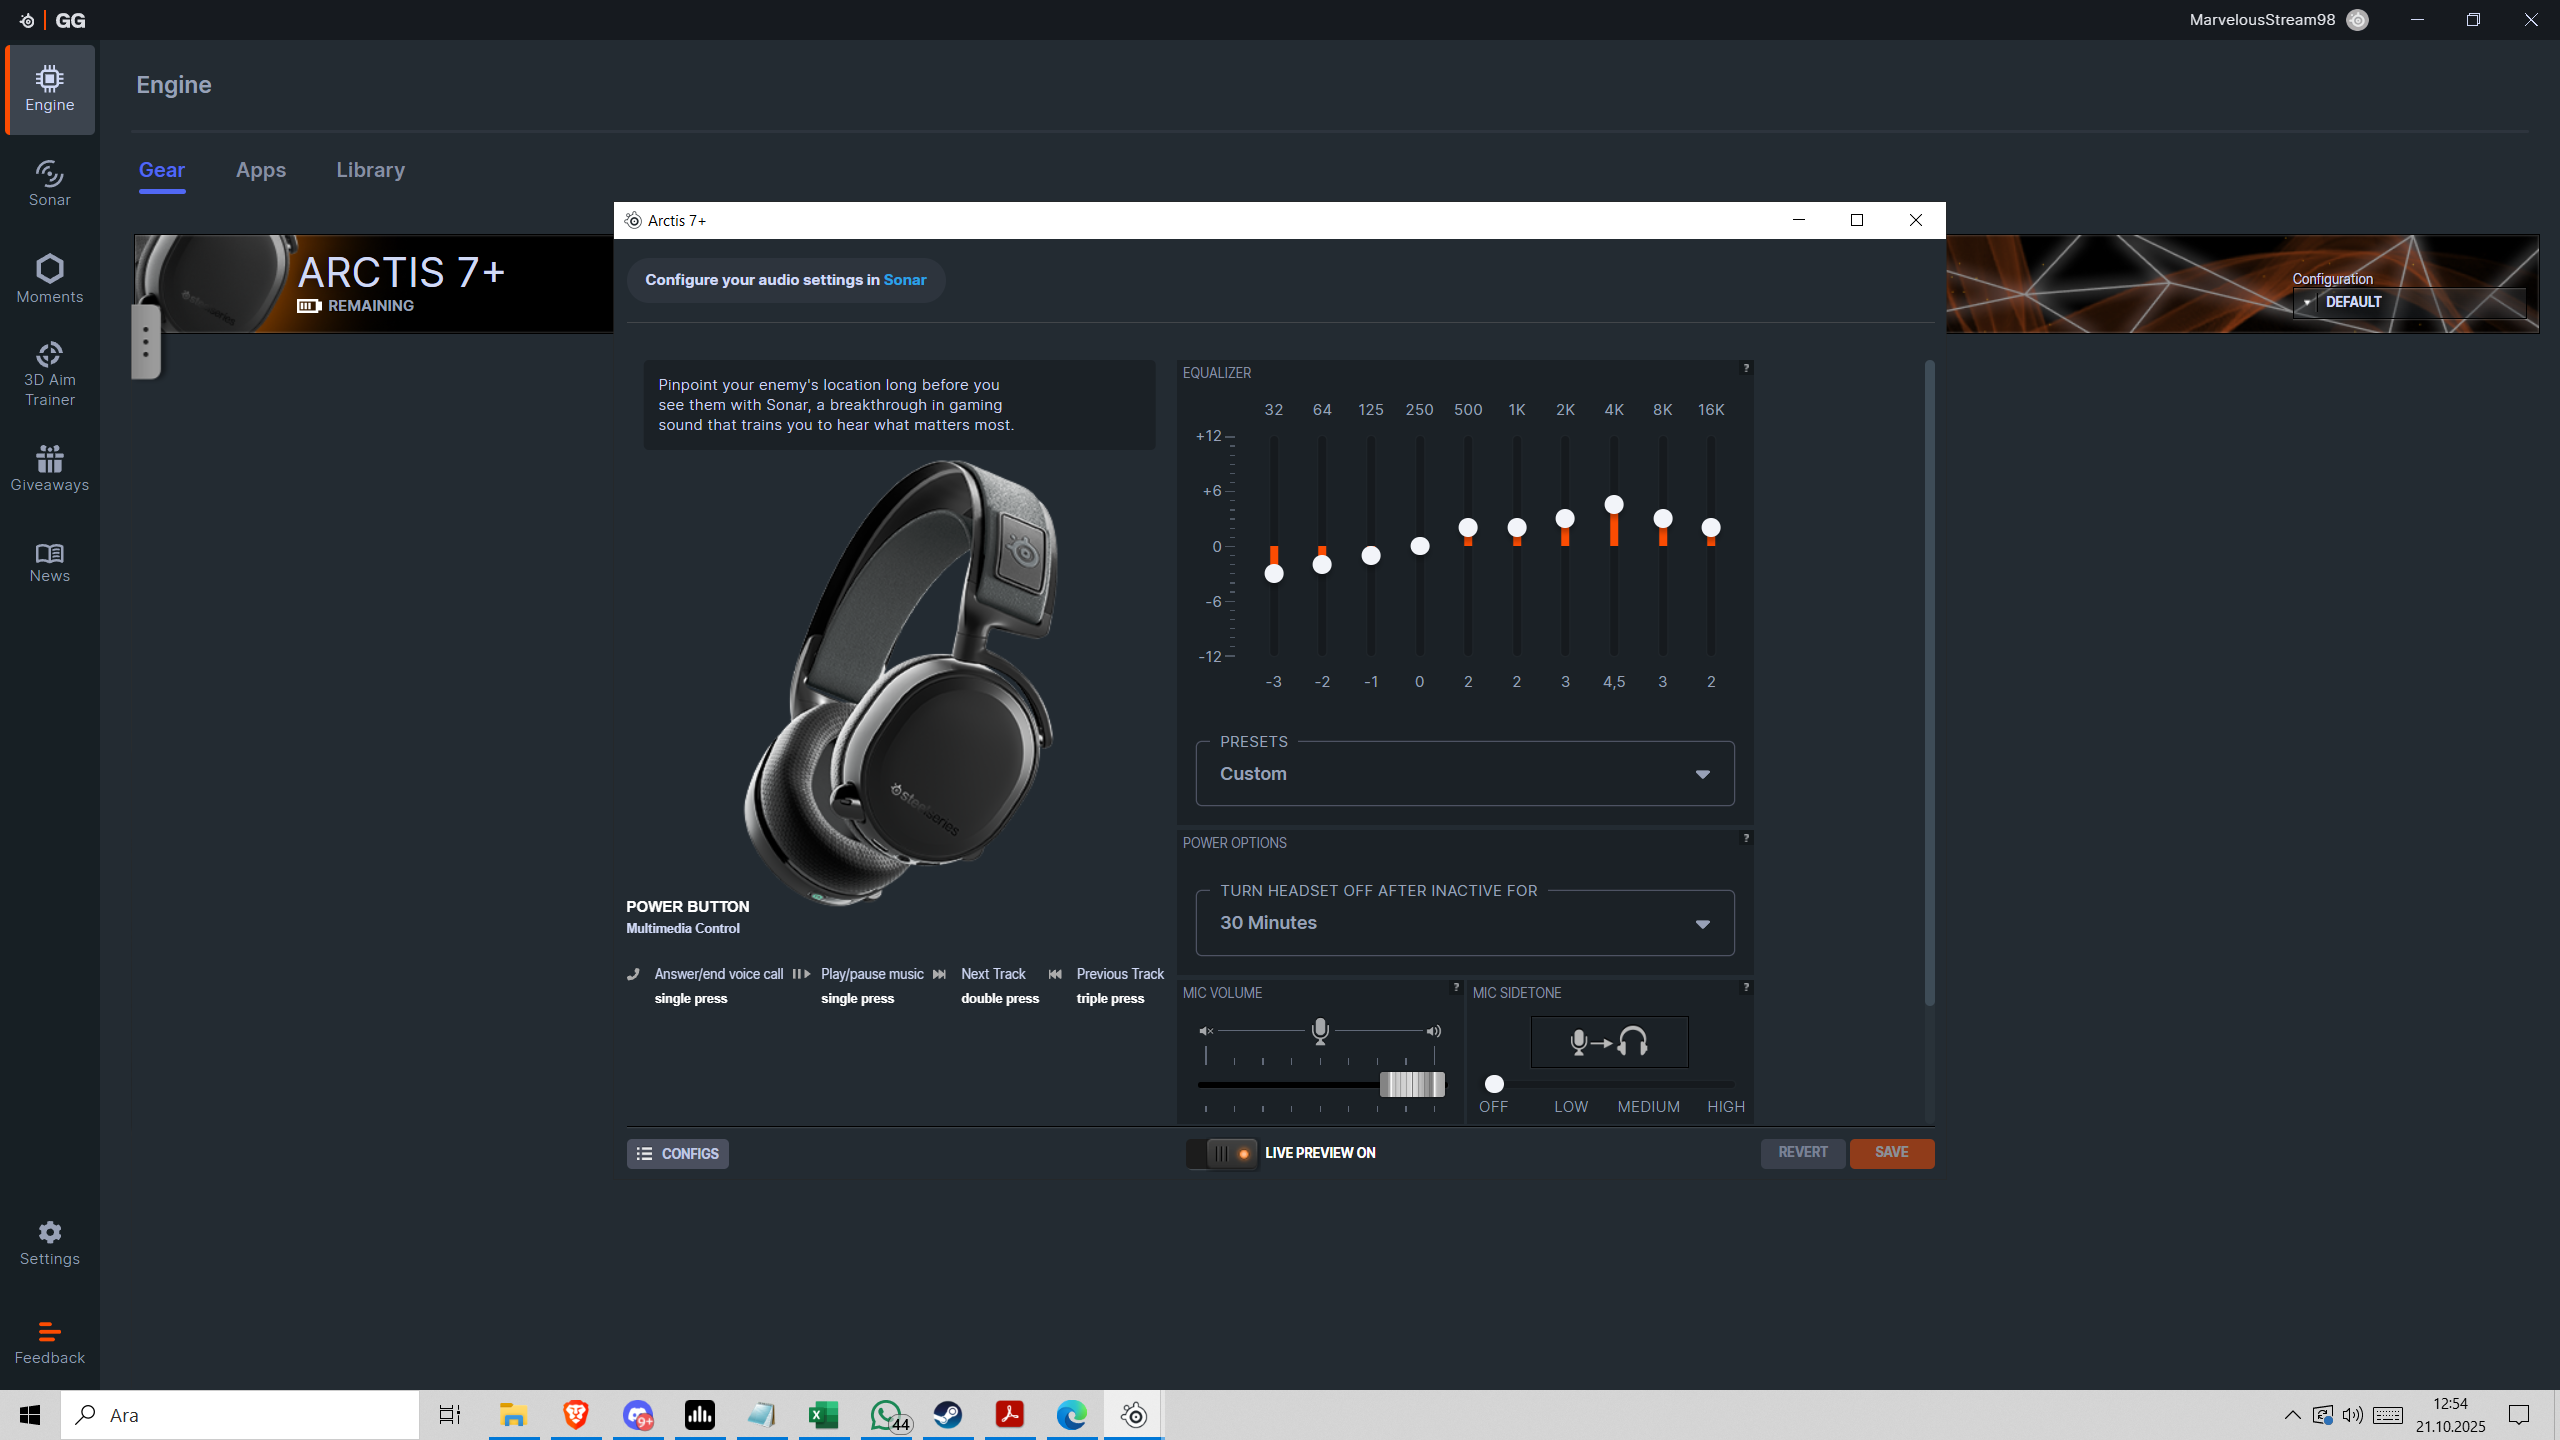This screenshot has width=2560, height=1440.
Task: Open File Explorer from taskbar
Action: (514, 1415)
